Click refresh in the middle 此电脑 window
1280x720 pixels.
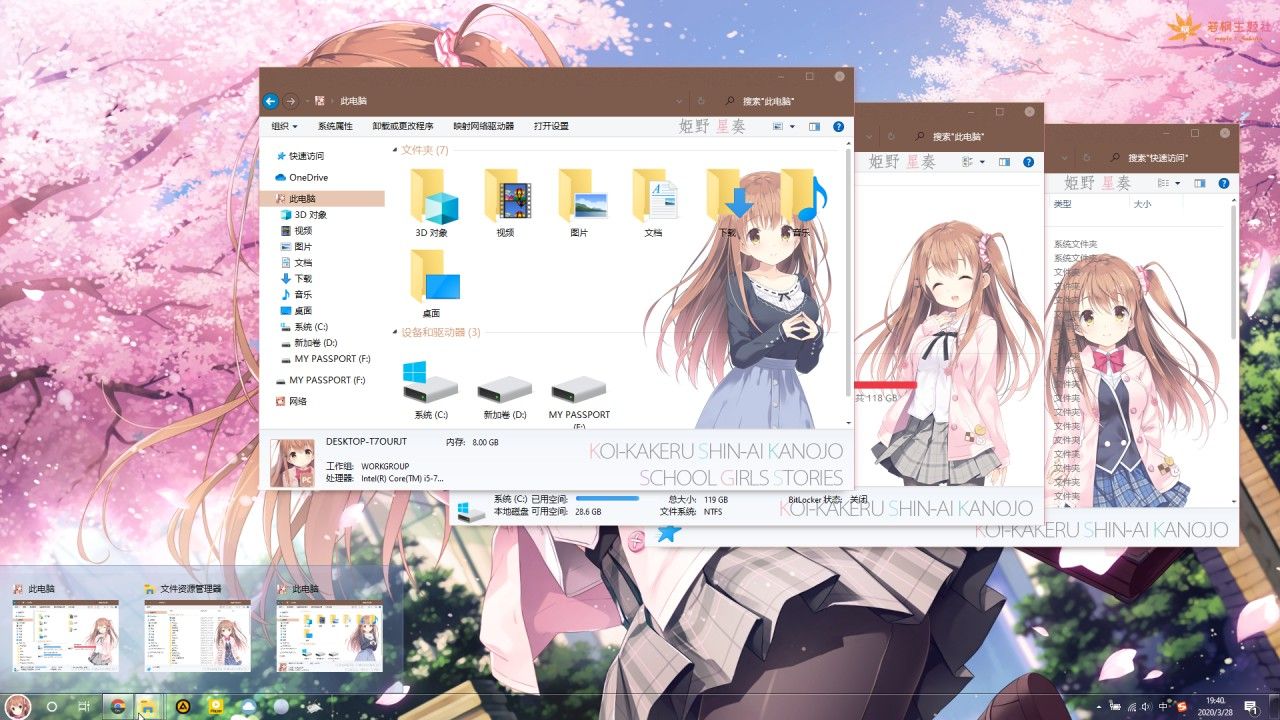(x=892, y=136)
